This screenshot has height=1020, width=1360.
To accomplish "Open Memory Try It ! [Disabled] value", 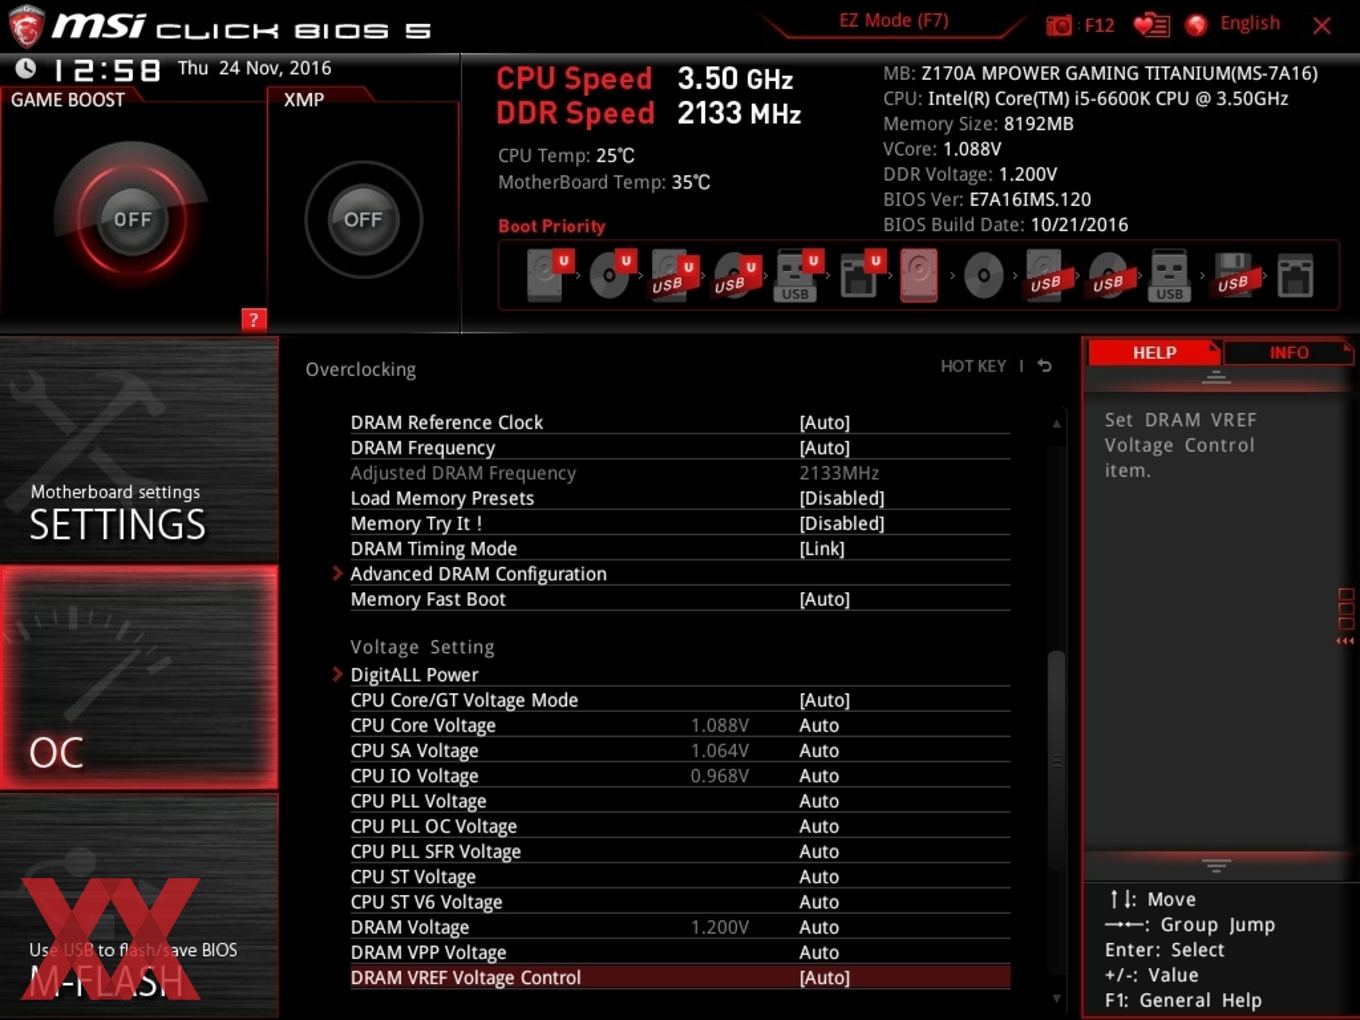I will click(x=842, y=523).
